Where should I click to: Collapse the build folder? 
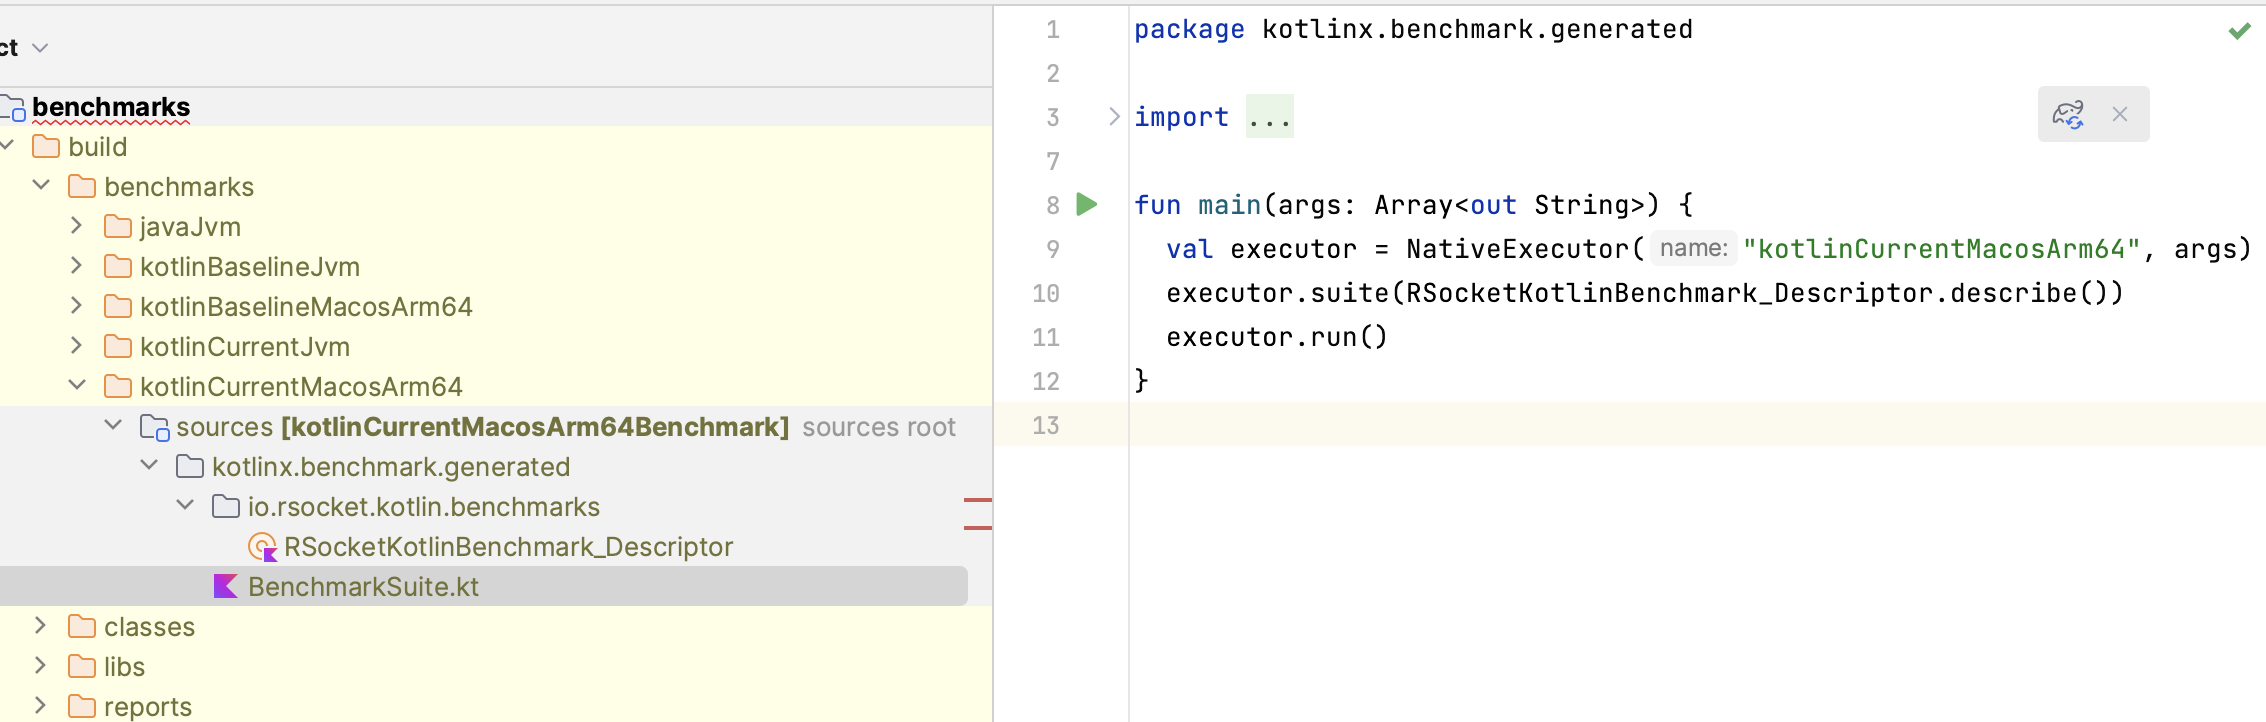click(7, 146)
